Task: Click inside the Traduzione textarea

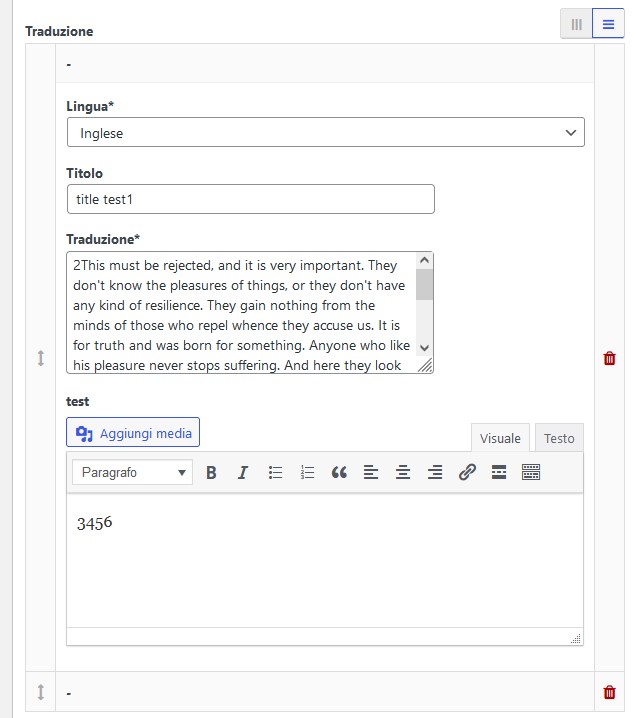Action: click(241, 312)
